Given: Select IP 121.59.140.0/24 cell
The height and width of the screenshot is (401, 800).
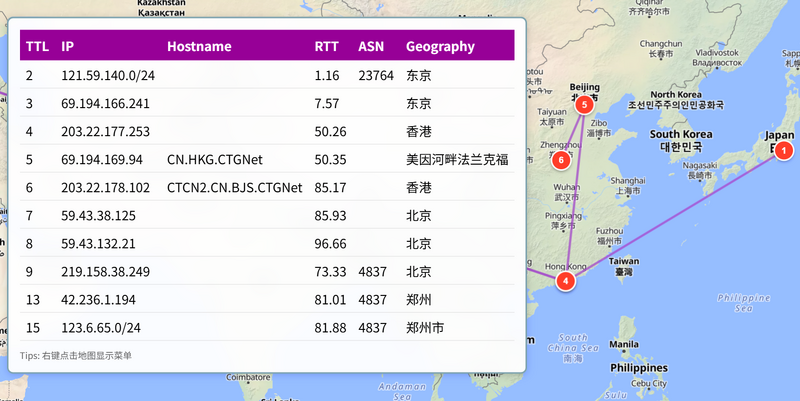Looking at the screenshot, I should click(x=108, y=76).
